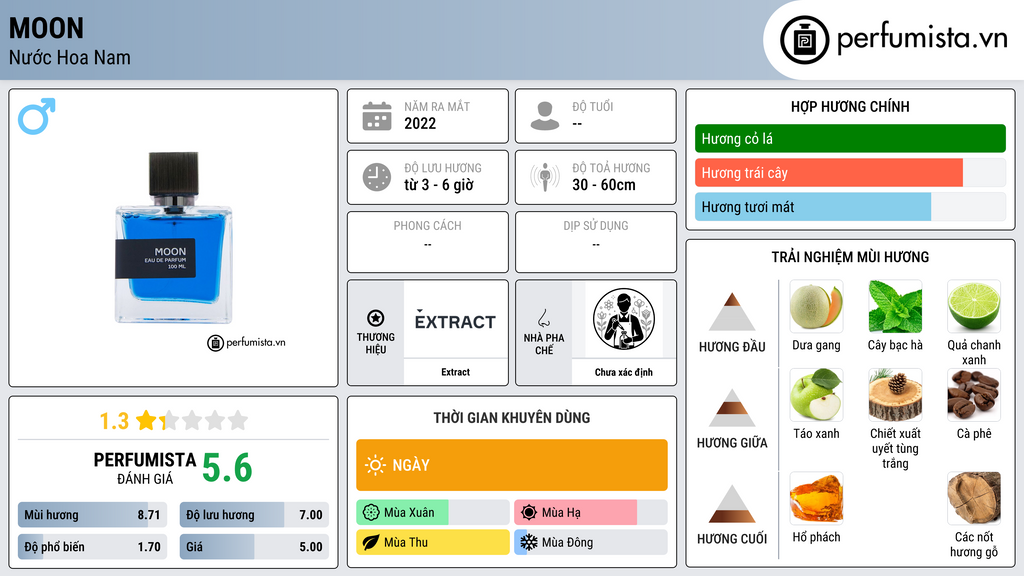This screenshot has width=1024, height=576.
Task: Select the white cedar extract image
Action: (895, 394)
